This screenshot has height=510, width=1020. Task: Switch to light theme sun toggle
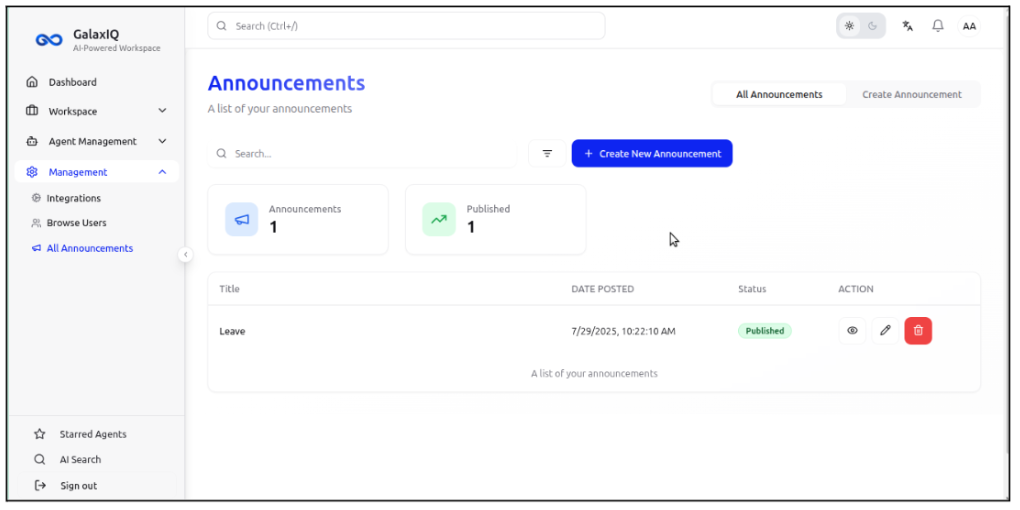(849, 26)
